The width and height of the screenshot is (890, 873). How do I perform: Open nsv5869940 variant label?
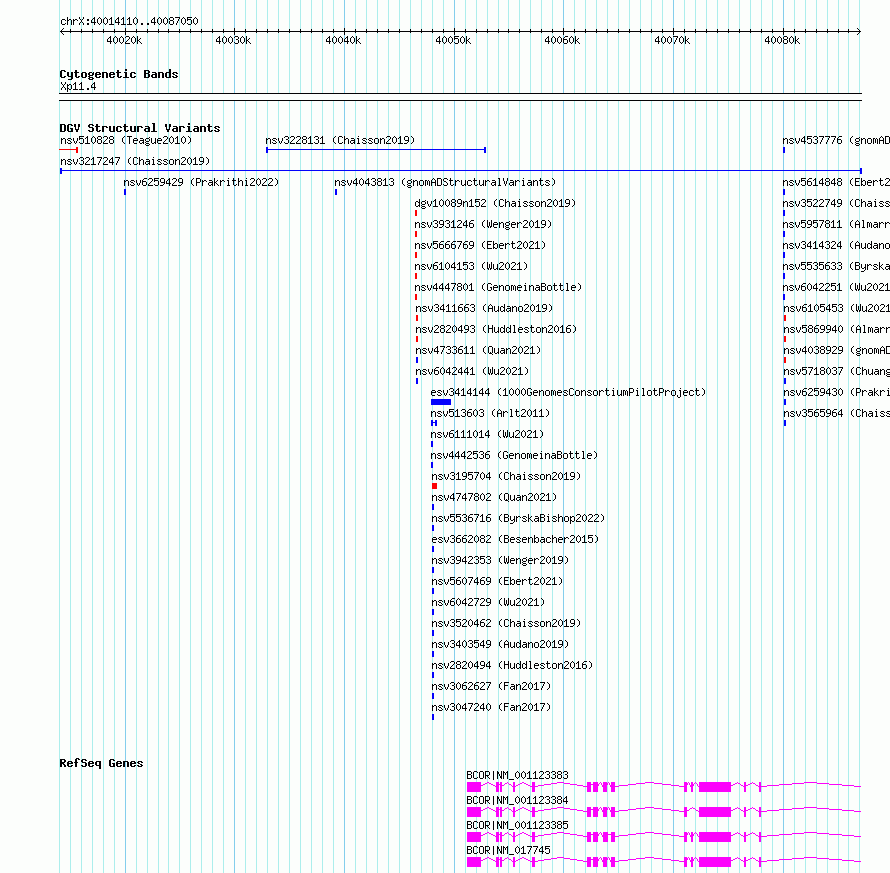tap(837, 329)
